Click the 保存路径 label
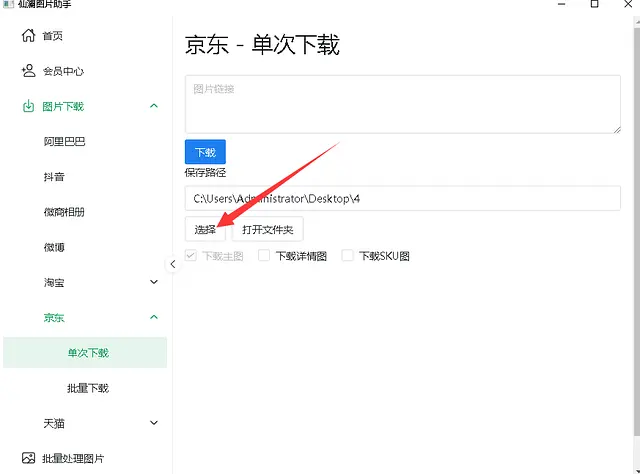640x474 pixels. tap(205, 172)
